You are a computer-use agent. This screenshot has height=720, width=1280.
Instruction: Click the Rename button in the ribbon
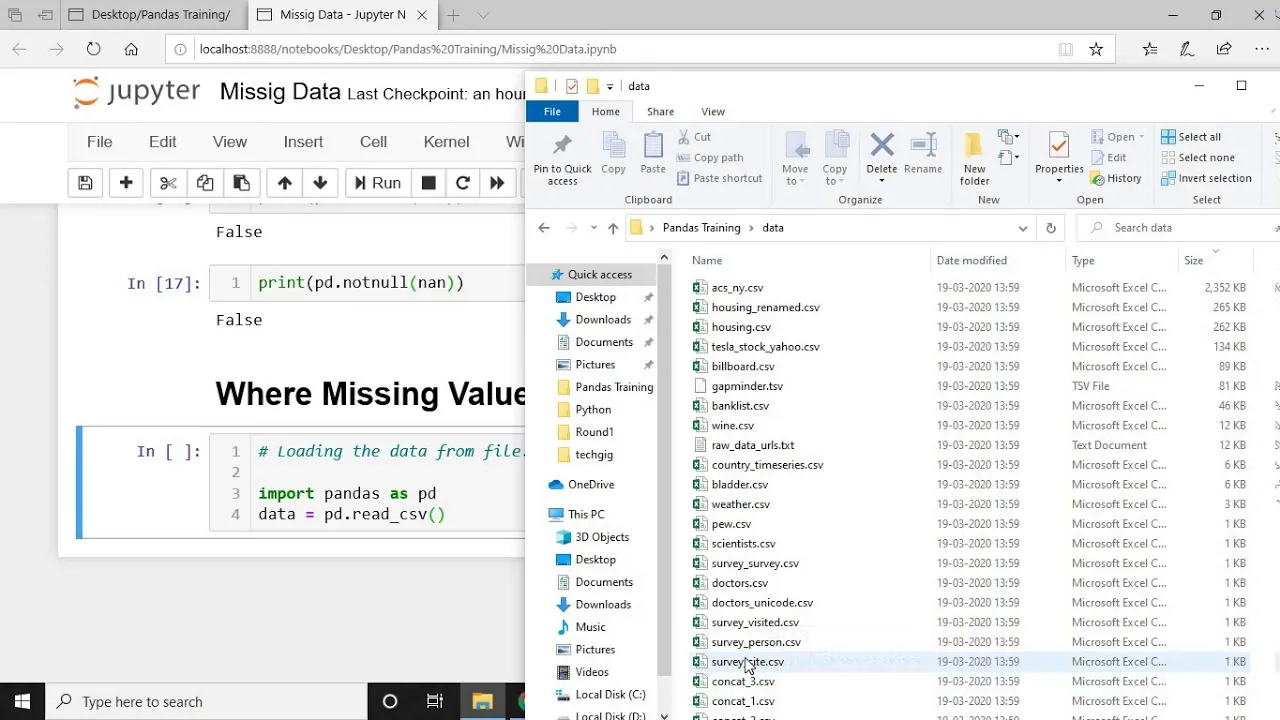[x=923, y=153]
